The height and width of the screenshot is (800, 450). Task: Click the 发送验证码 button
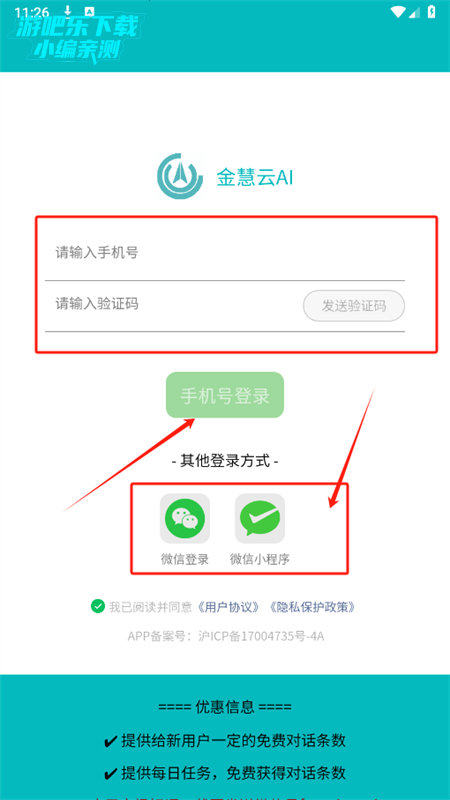click(354, 306)
